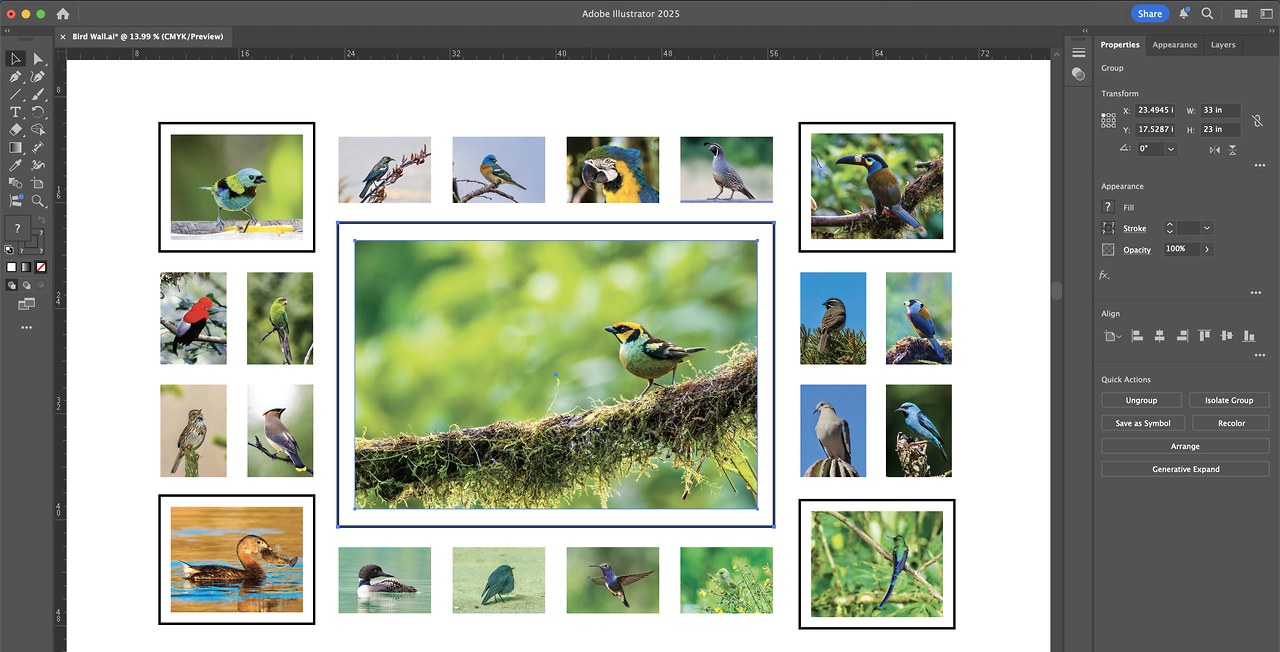The height and width of the screenshot is (652, 1280).
Task: Activate the Zoom magnifier tool
Action: pyautogui.click(x=38, y=200)
